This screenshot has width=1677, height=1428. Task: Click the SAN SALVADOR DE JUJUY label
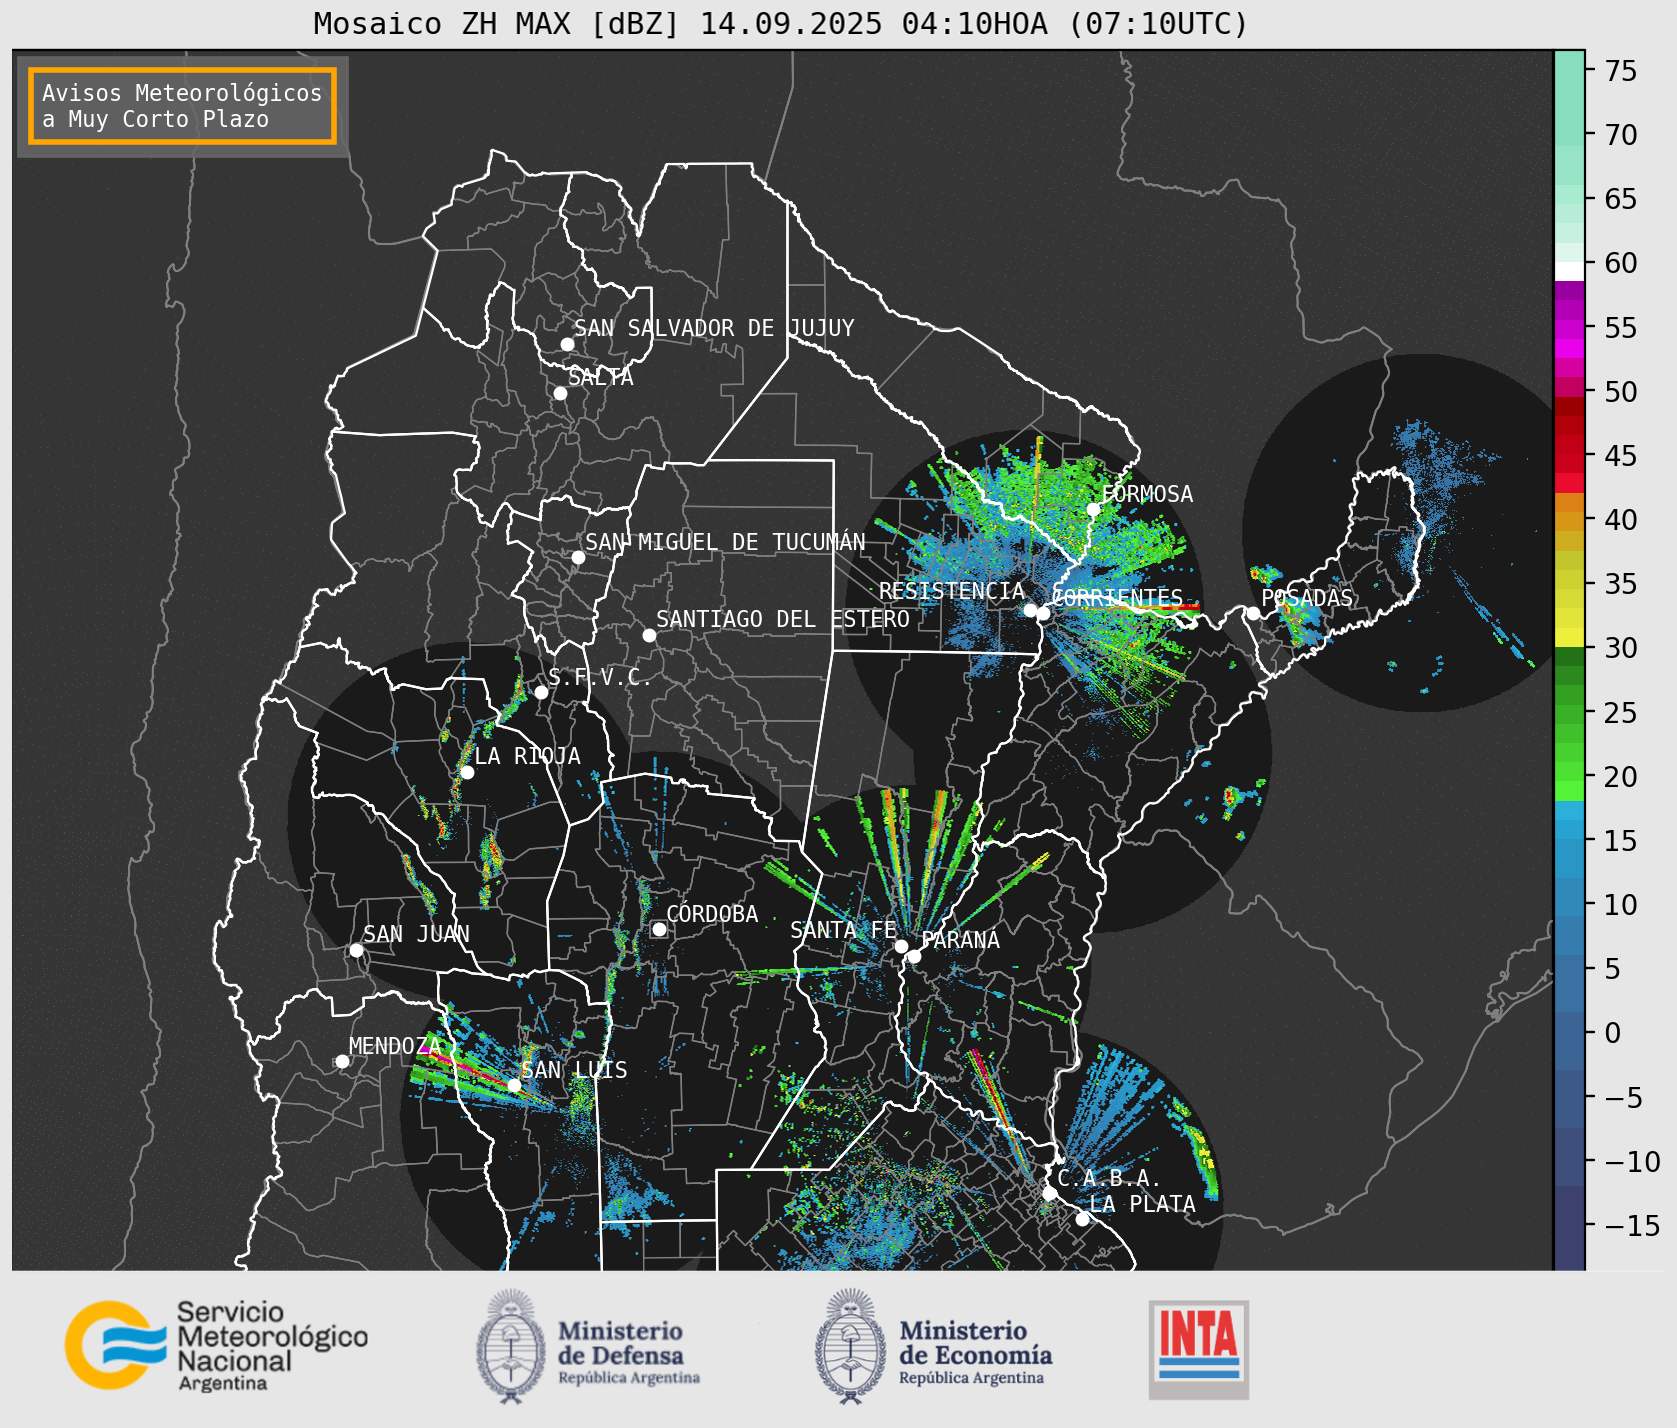click(x=714, y=328)
